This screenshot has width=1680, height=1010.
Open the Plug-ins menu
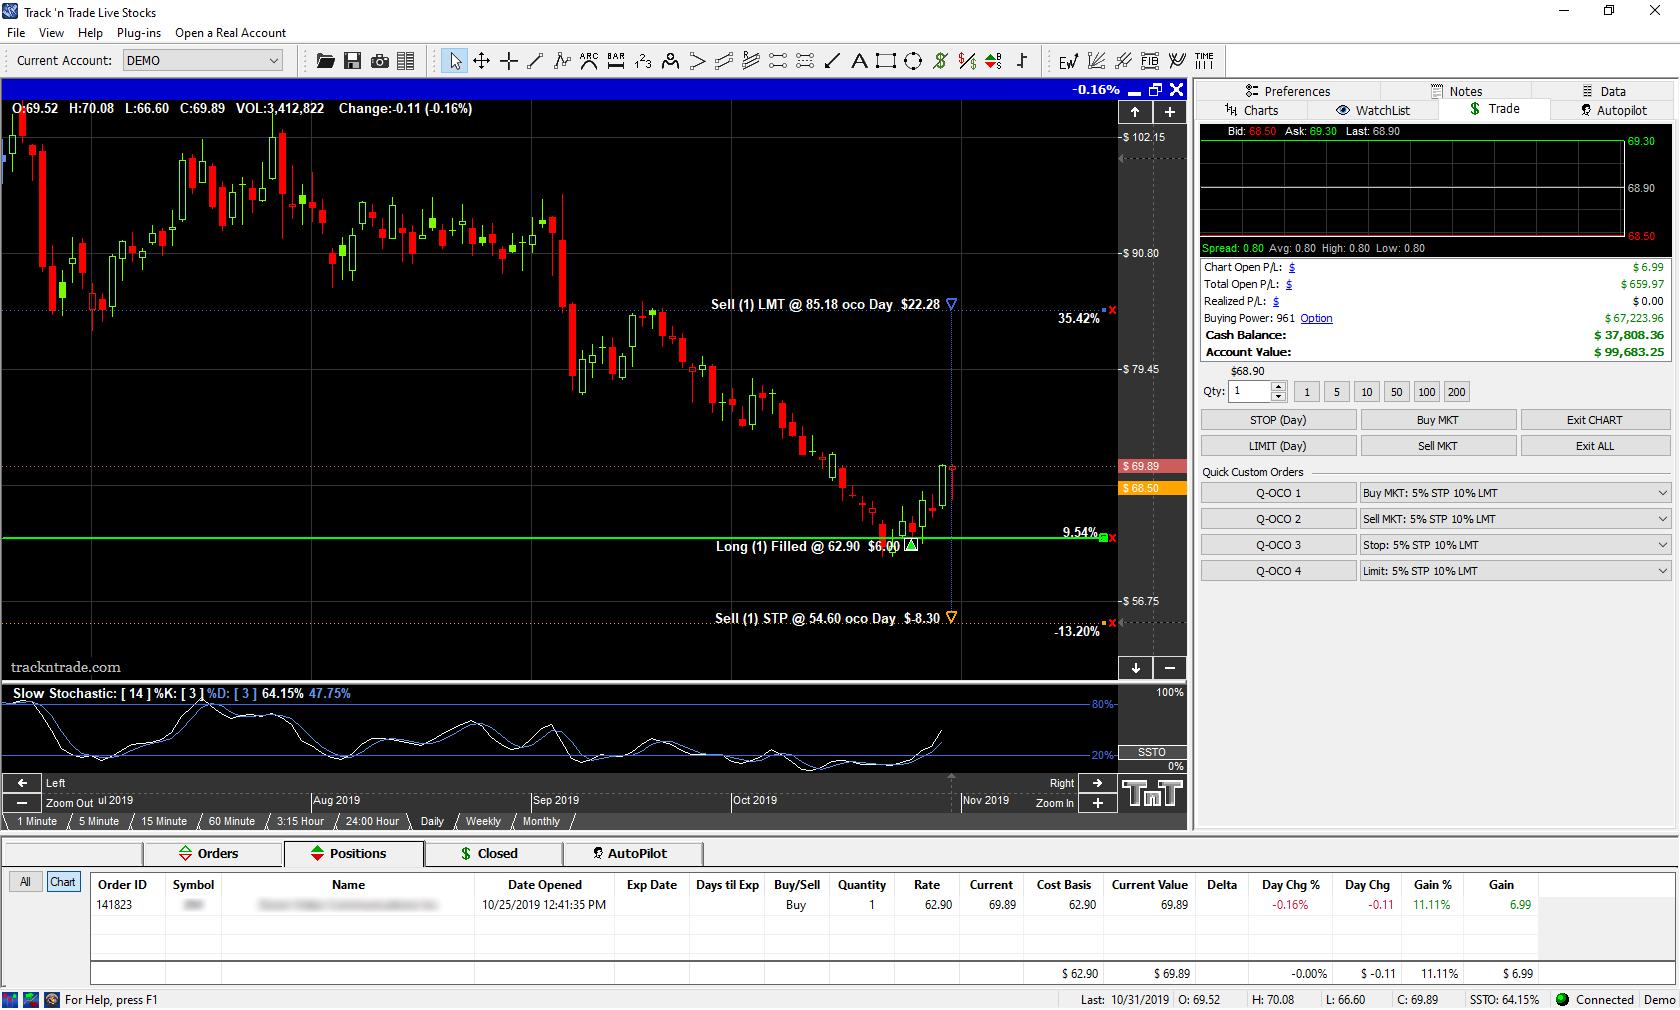coord(138,33)
